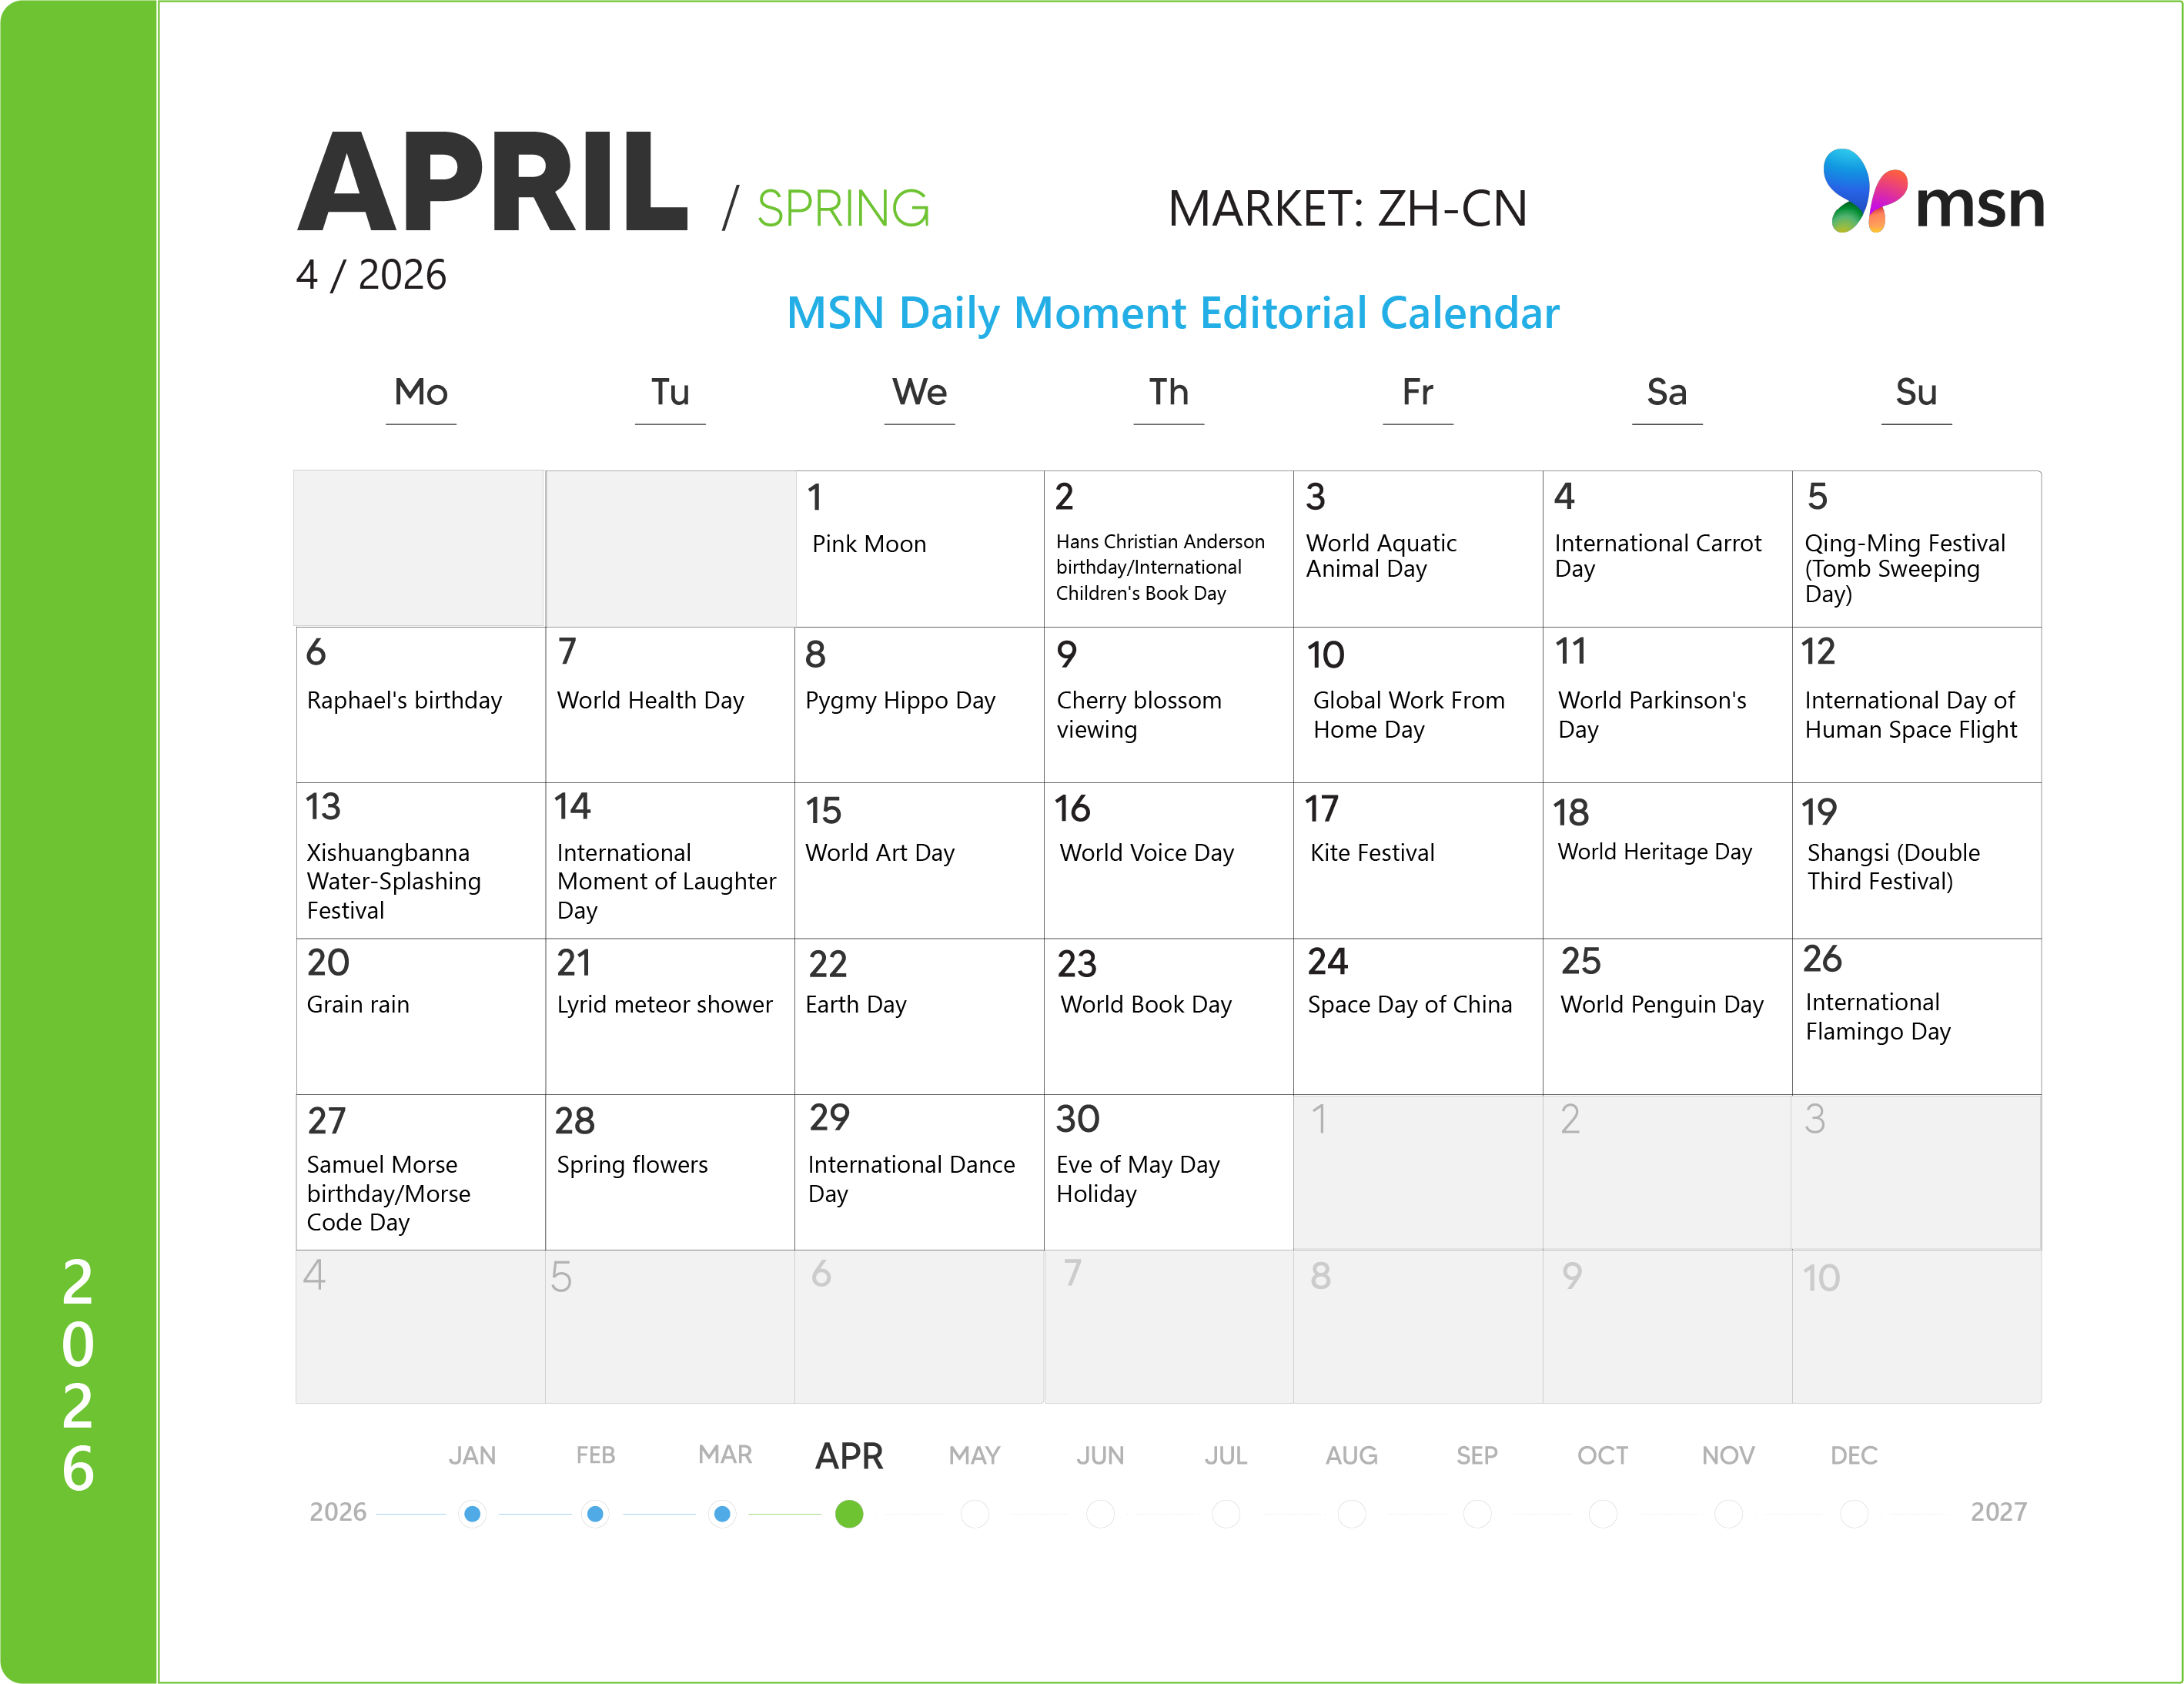
Task: Open the World Penguin Day entry
Action: tap(1661, 1004)
